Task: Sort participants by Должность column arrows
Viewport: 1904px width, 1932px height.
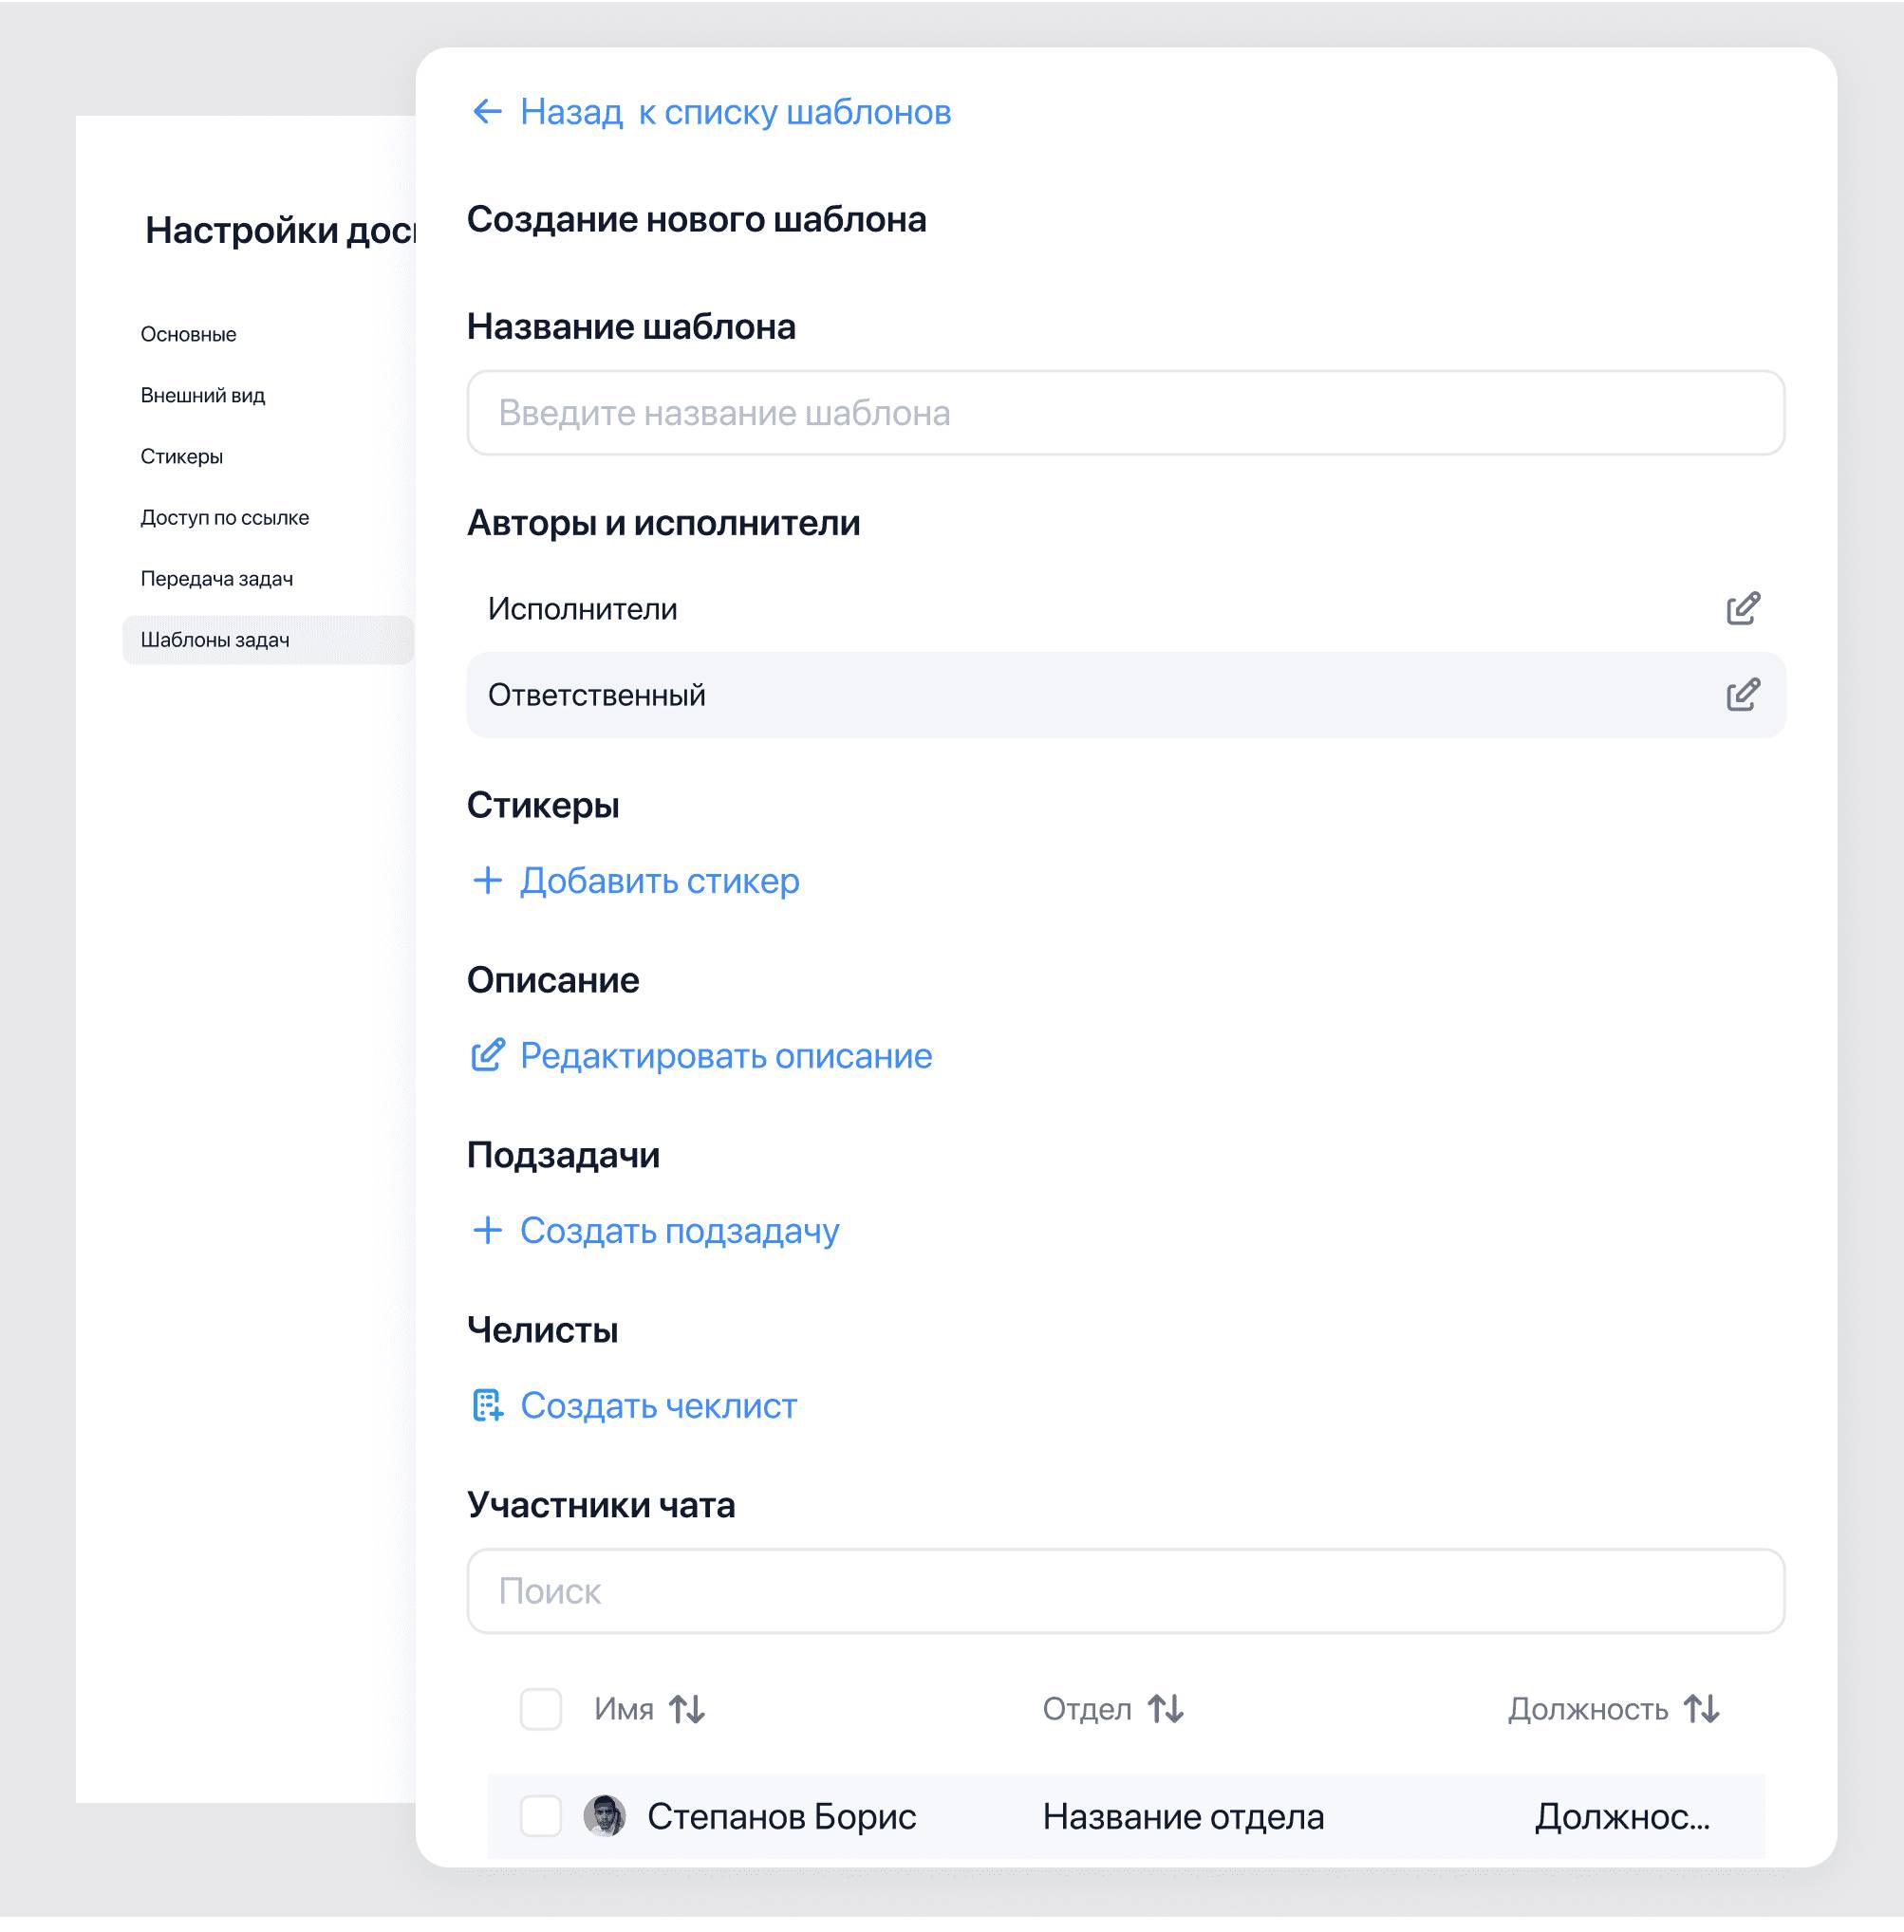Action: click(x=1702, y=1709)
